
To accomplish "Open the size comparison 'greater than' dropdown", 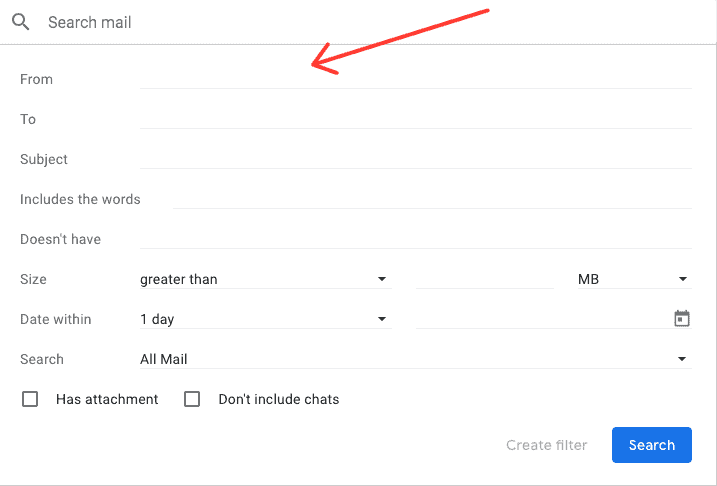I will coord(264,279).
